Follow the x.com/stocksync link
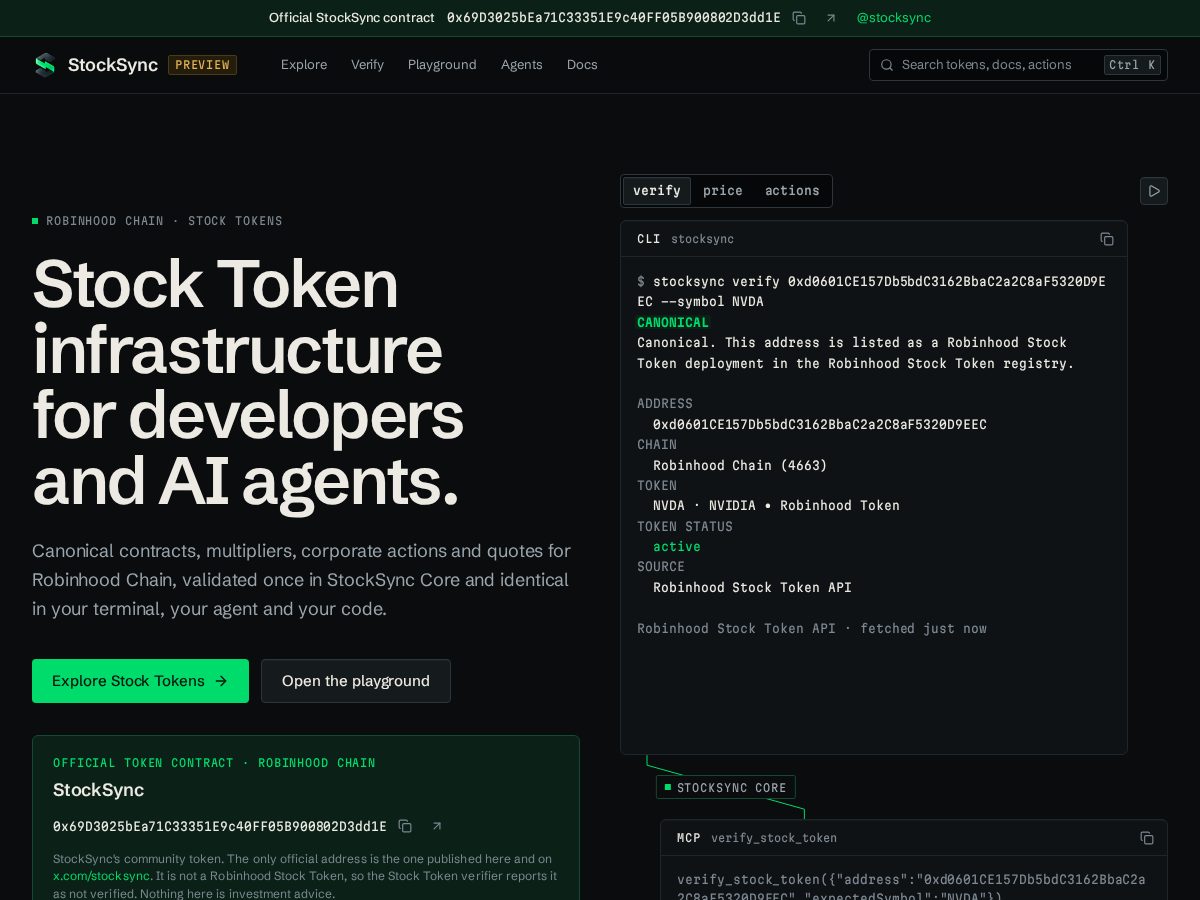This screenshot has width=1200, height=900. click(102, 876)
